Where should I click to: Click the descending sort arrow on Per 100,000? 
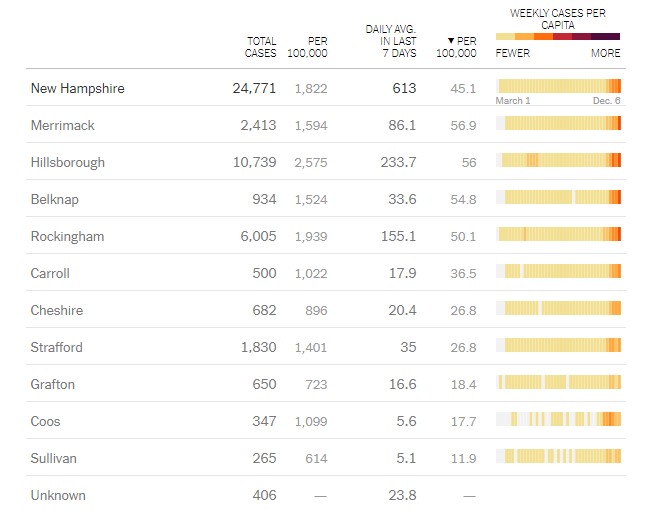451,41
